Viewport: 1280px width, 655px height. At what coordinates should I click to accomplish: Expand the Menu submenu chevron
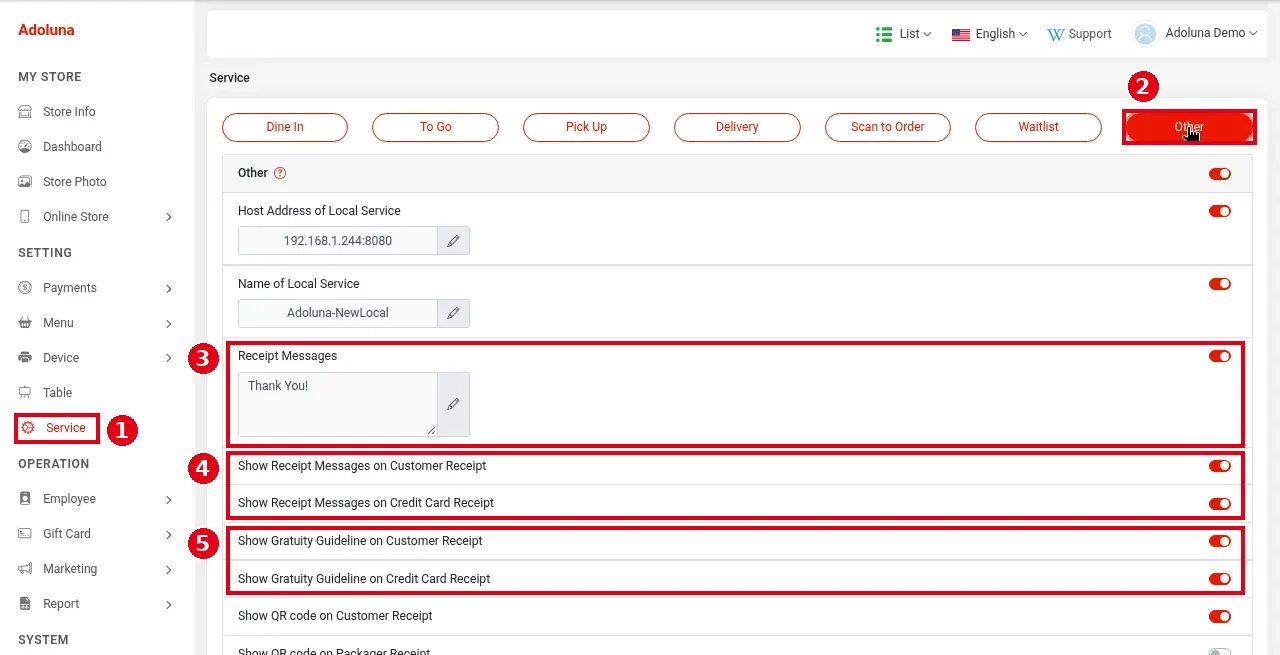click(x=169, y=324)
